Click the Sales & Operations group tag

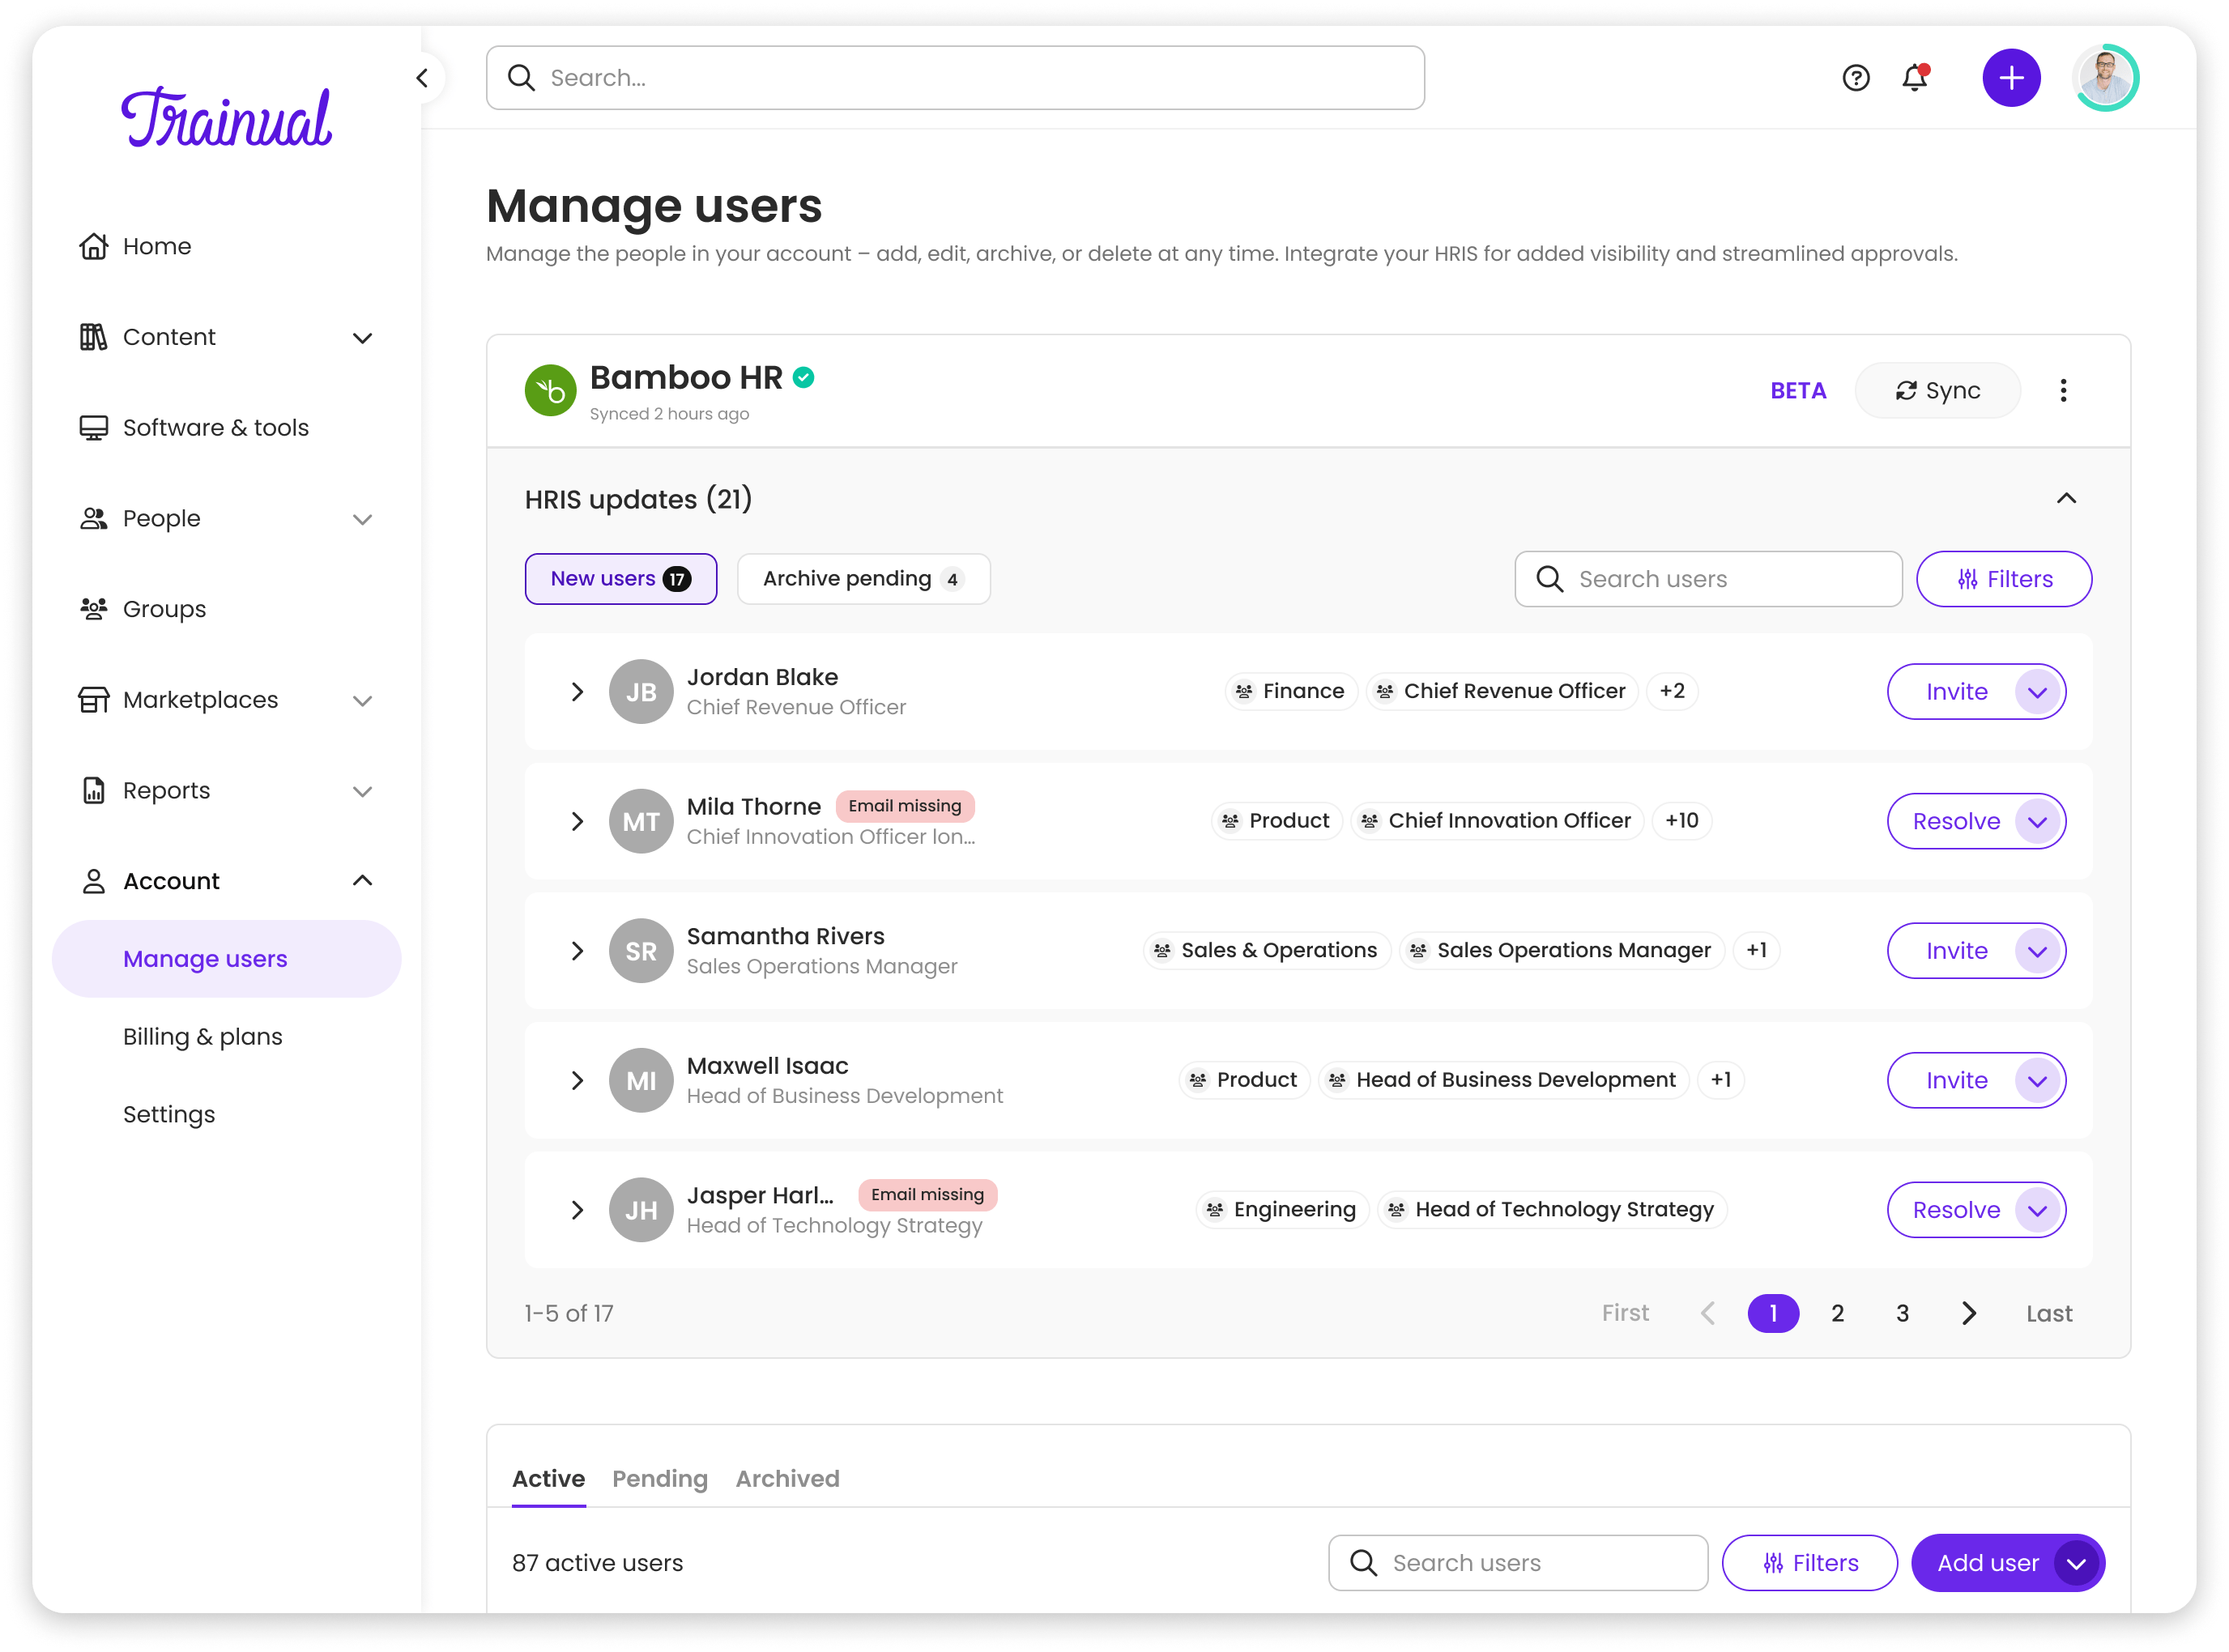pyautogui.click(x=1266, y=950)
